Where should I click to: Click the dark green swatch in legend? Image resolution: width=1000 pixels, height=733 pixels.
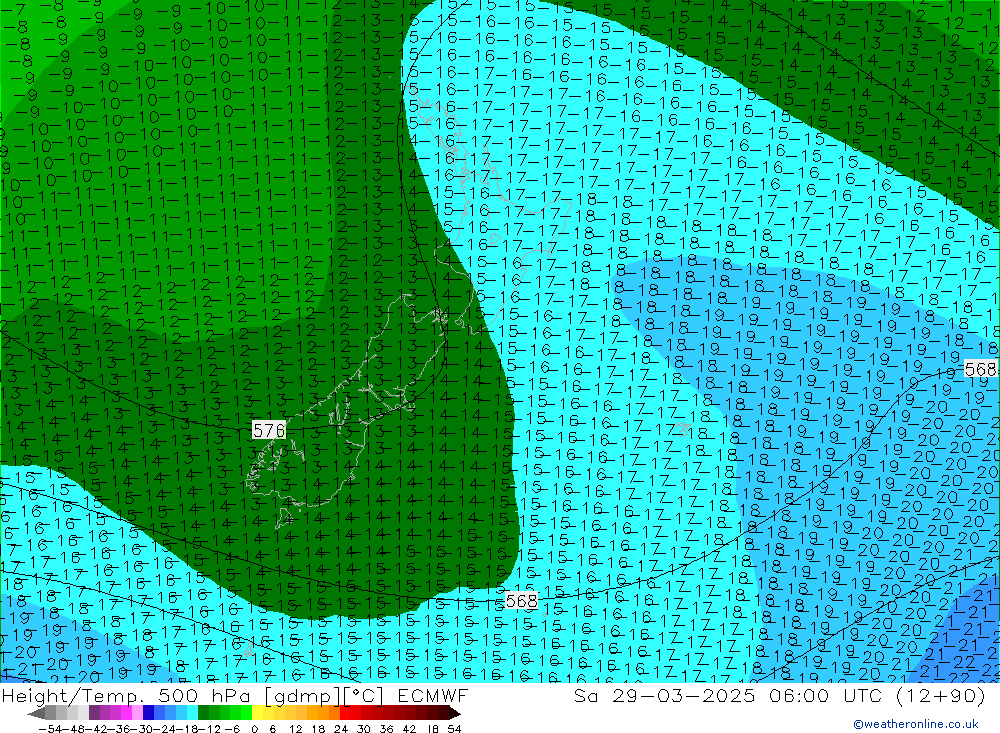(204, 713)
